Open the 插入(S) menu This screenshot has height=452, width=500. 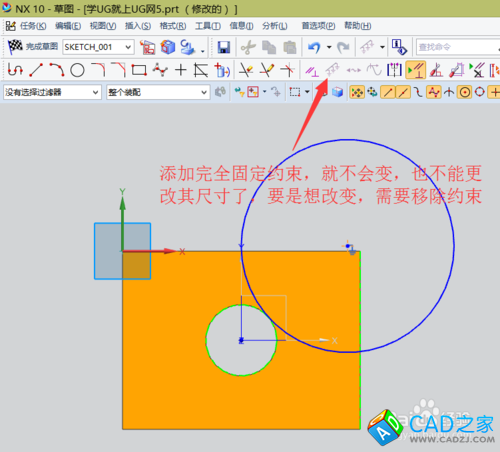(138, 26)
